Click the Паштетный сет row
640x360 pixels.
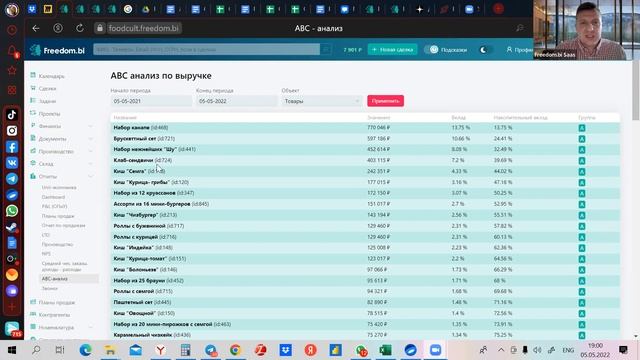pos(365,302)
